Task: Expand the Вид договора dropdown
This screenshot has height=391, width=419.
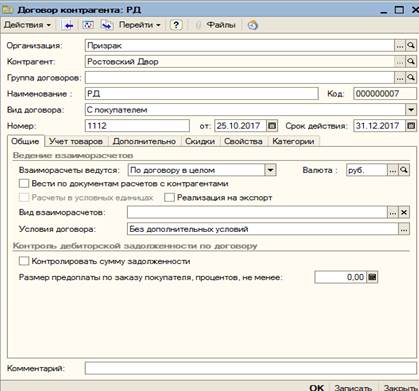Action: [x=411, y=109]
